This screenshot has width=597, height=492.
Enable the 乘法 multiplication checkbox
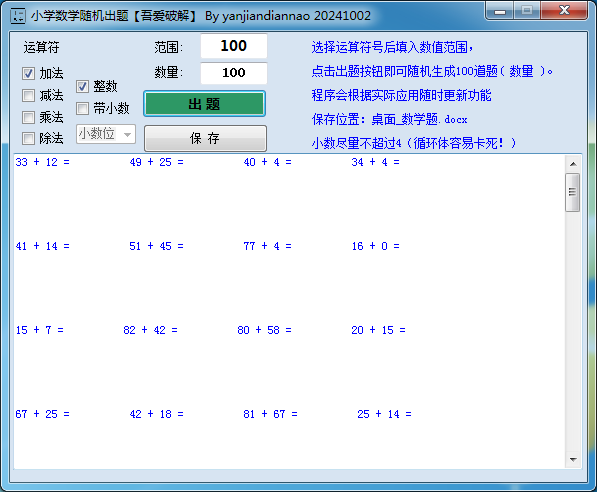[x=28, y=117]
